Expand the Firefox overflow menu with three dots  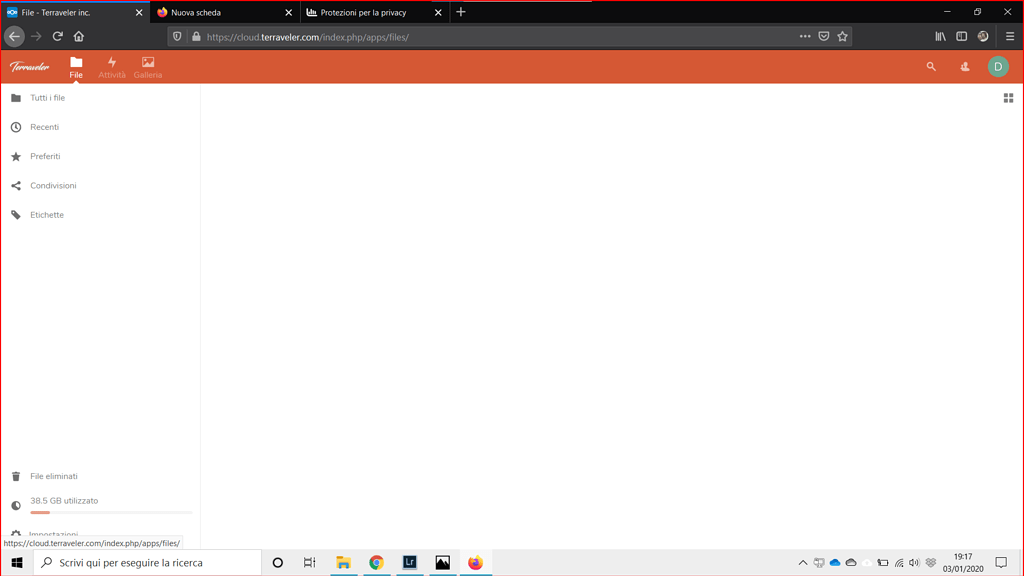[x=804, y=36]
